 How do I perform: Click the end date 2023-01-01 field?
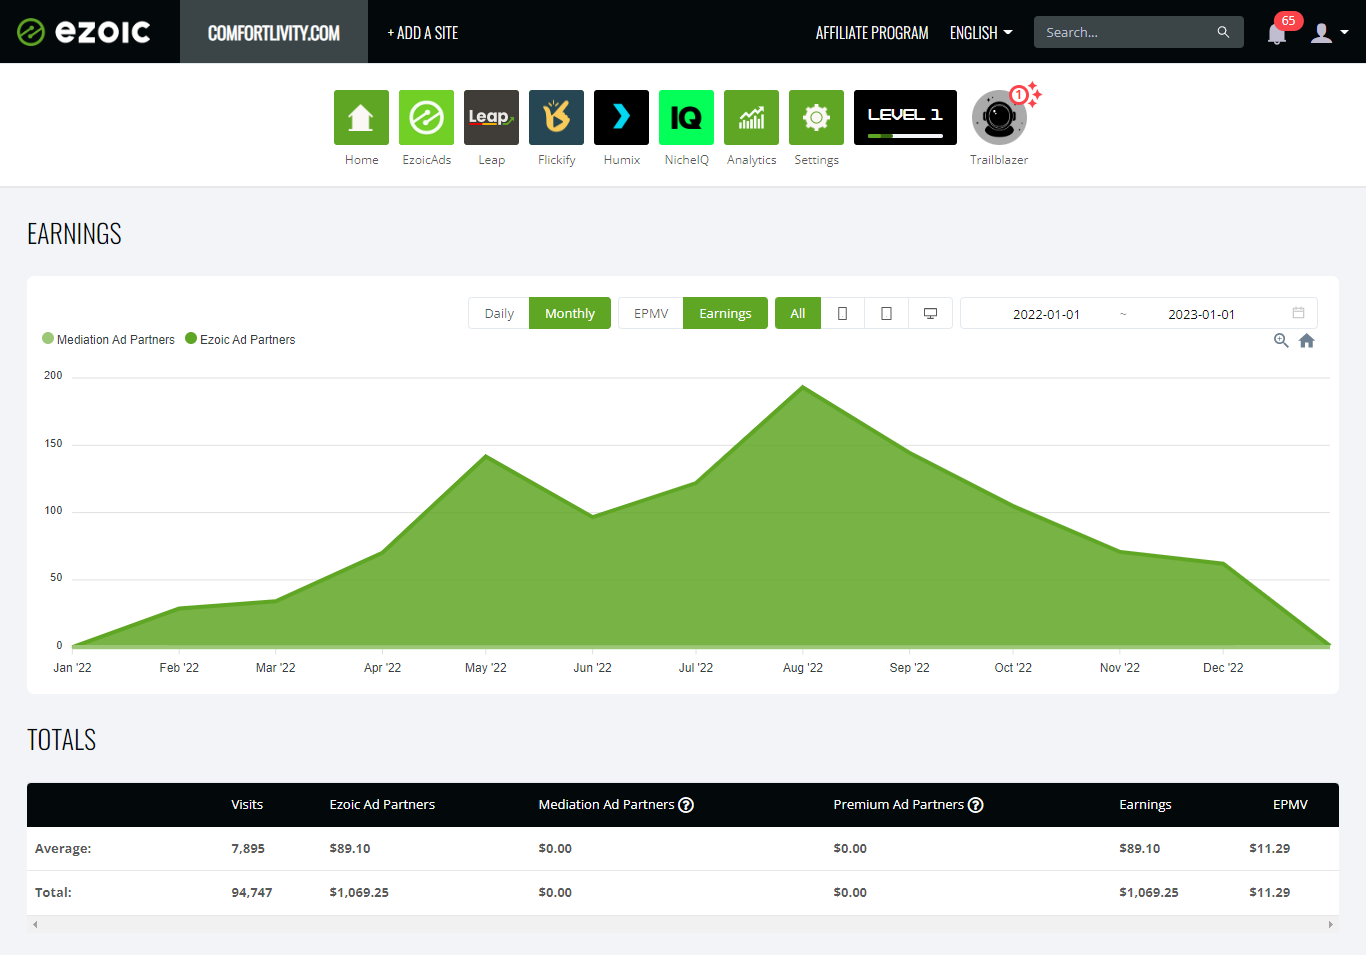(1201, 314)
